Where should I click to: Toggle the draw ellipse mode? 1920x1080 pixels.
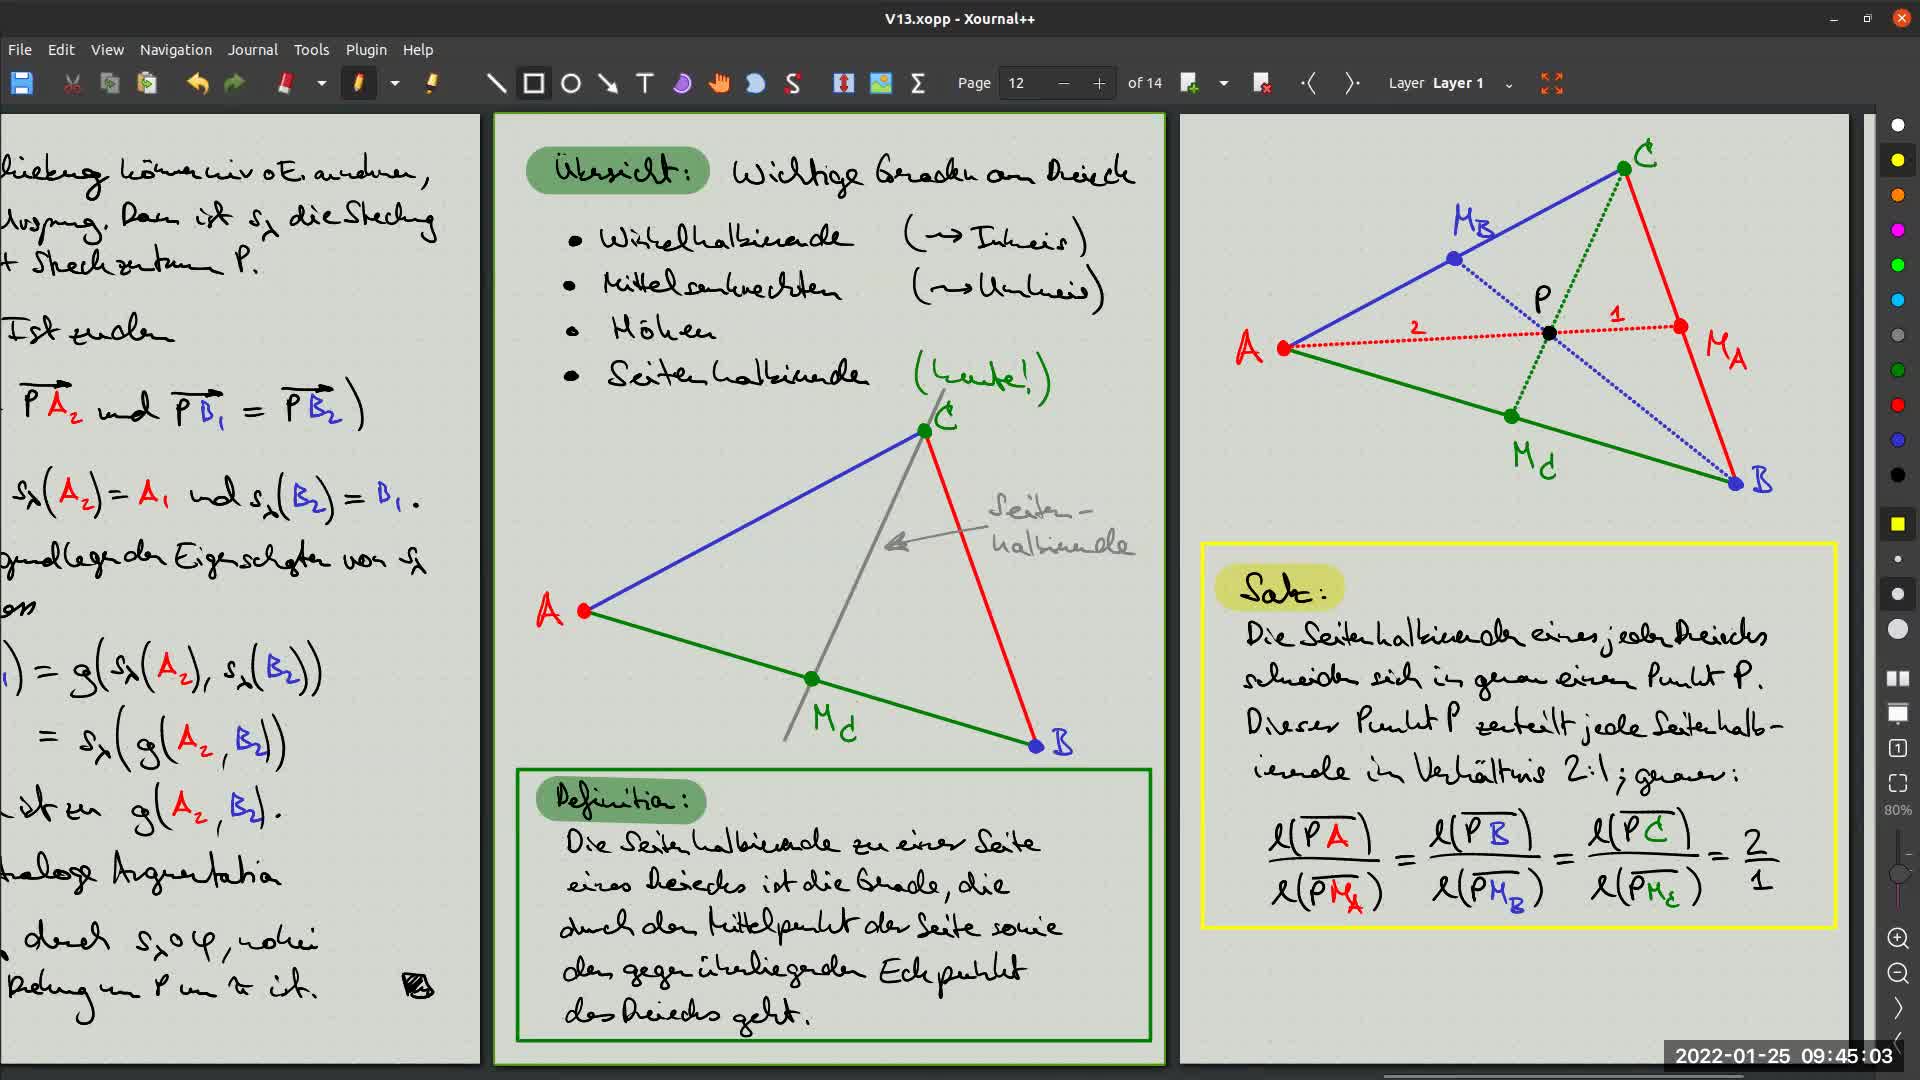pyautogui.click(x=571, y=84)
